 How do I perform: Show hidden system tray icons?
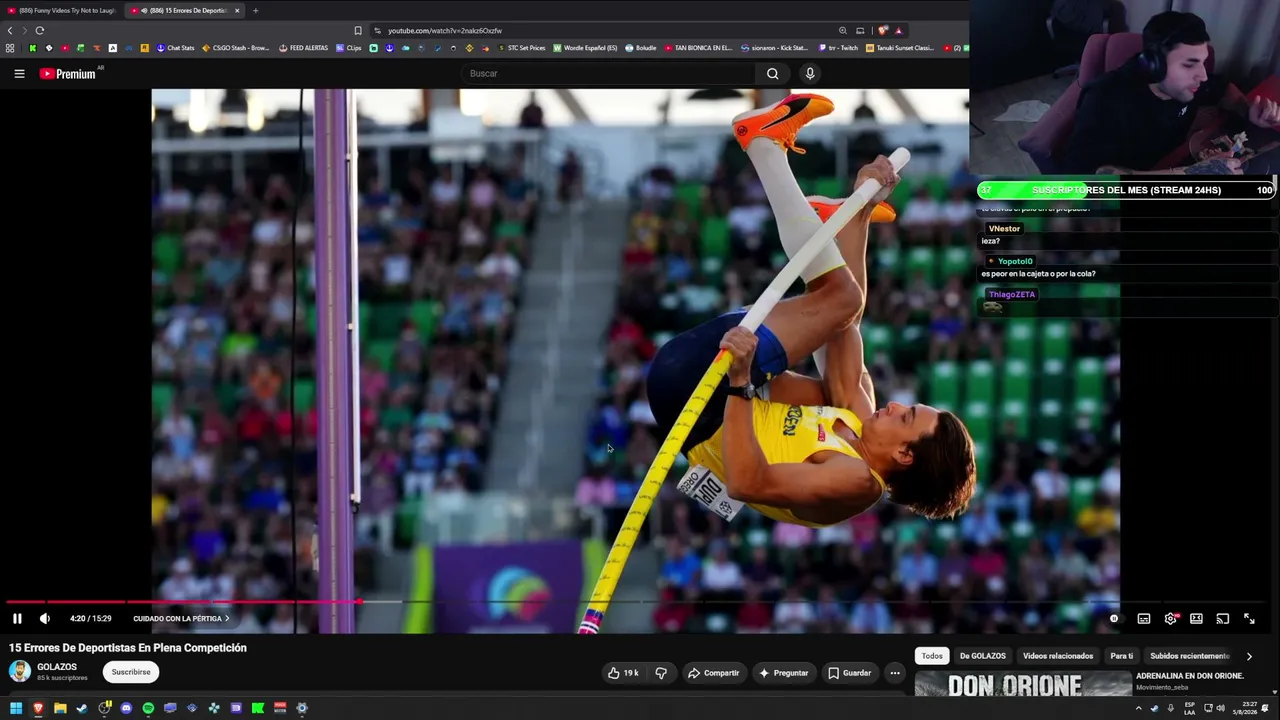[1138, 708]
